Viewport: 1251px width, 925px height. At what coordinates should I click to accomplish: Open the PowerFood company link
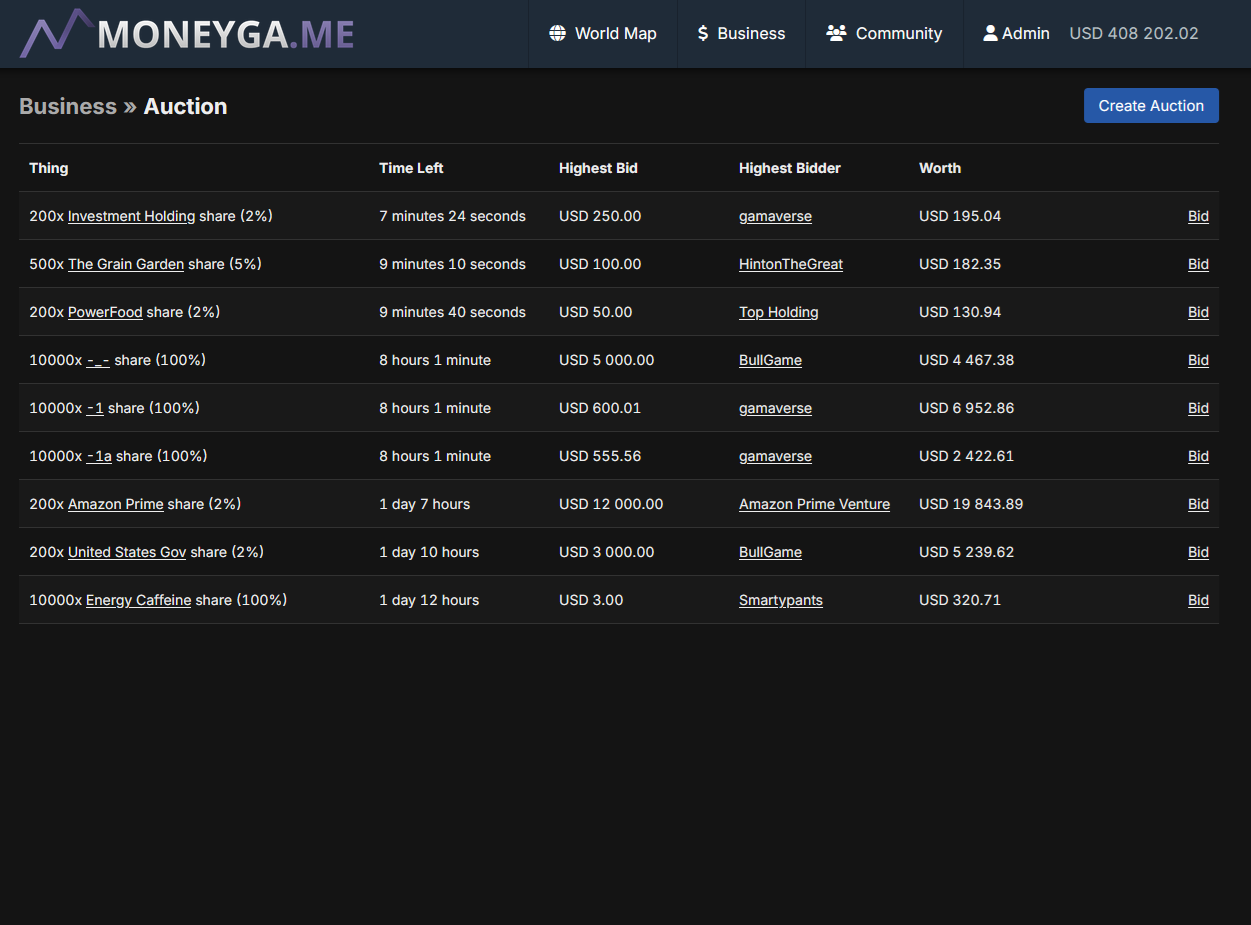coord(105,312)
